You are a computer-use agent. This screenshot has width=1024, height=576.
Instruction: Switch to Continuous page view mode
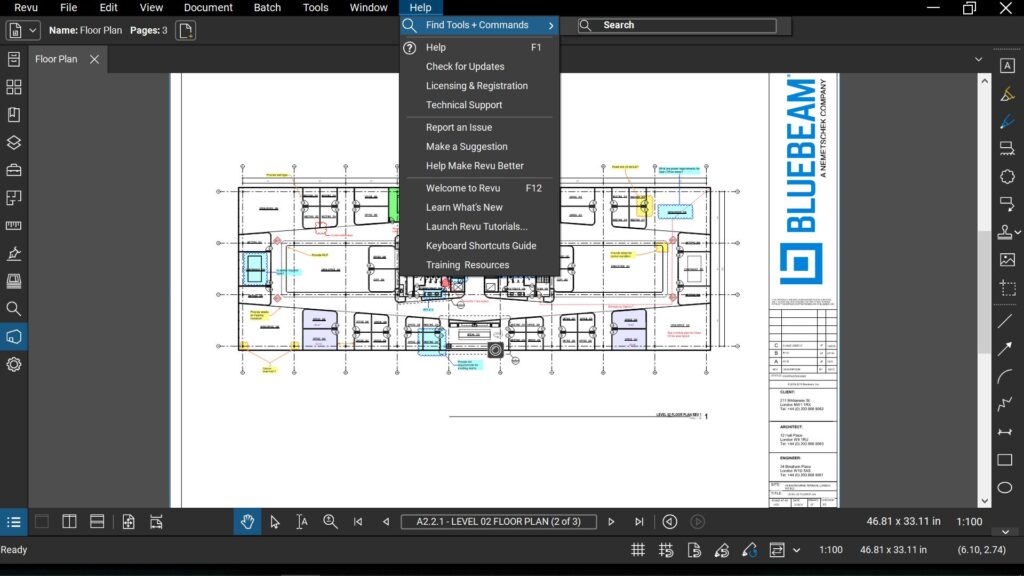[x=97, y=521]
